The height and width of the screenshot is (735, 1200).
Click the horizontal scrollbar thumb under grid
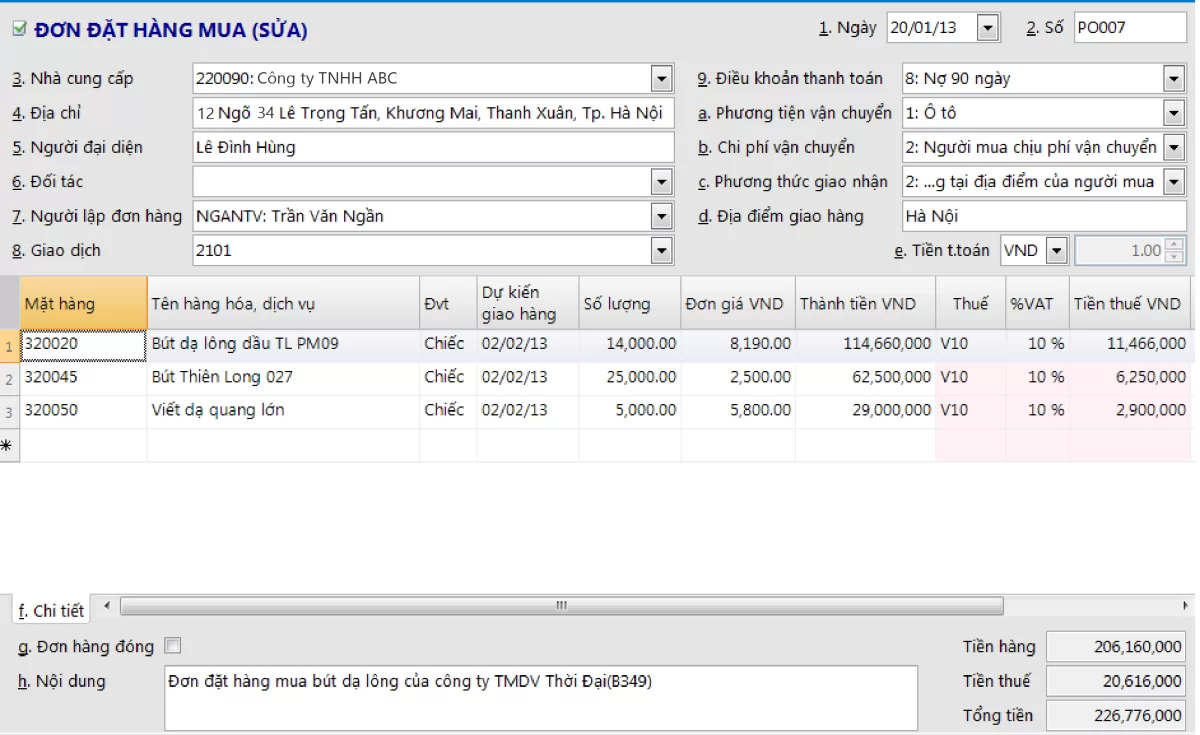point(560,606)
